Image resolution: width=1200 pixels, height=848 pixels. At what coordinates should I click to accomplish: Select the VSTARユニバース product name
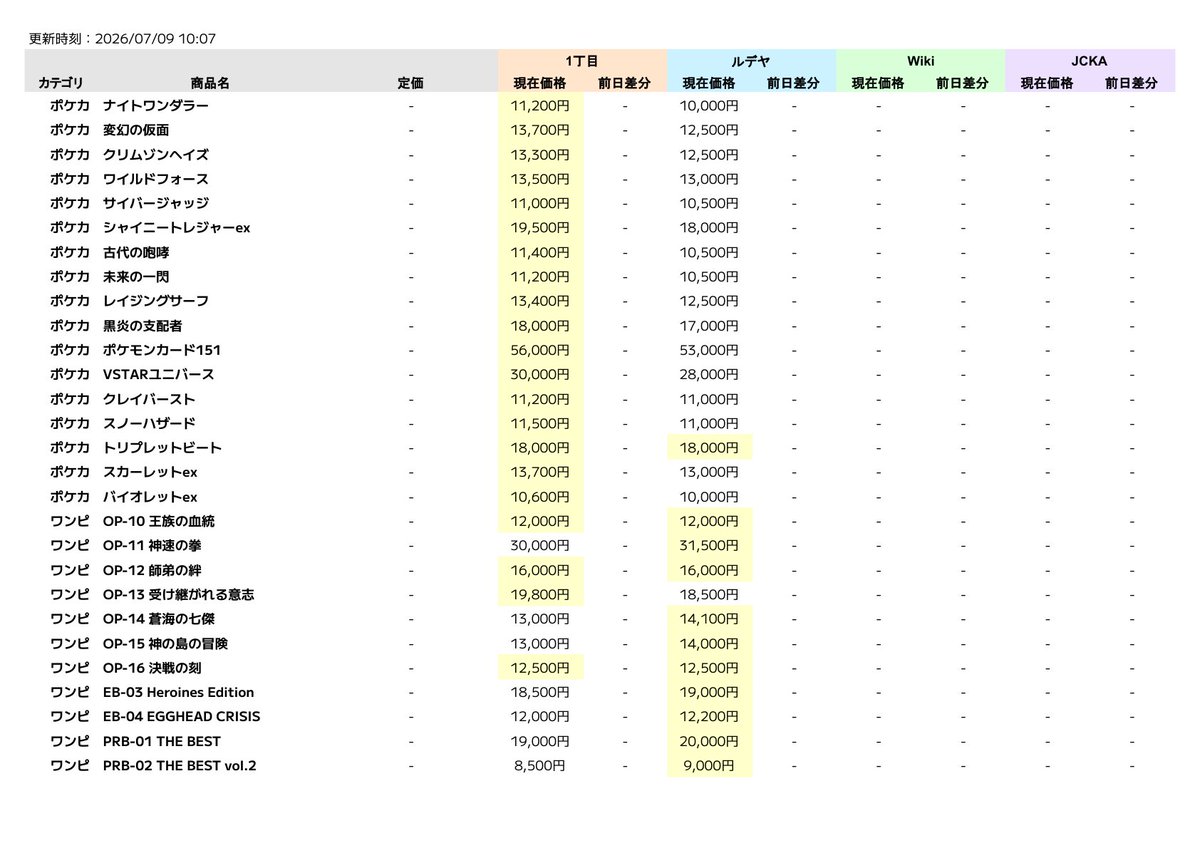pyautogui.click(x=158, y=374)
